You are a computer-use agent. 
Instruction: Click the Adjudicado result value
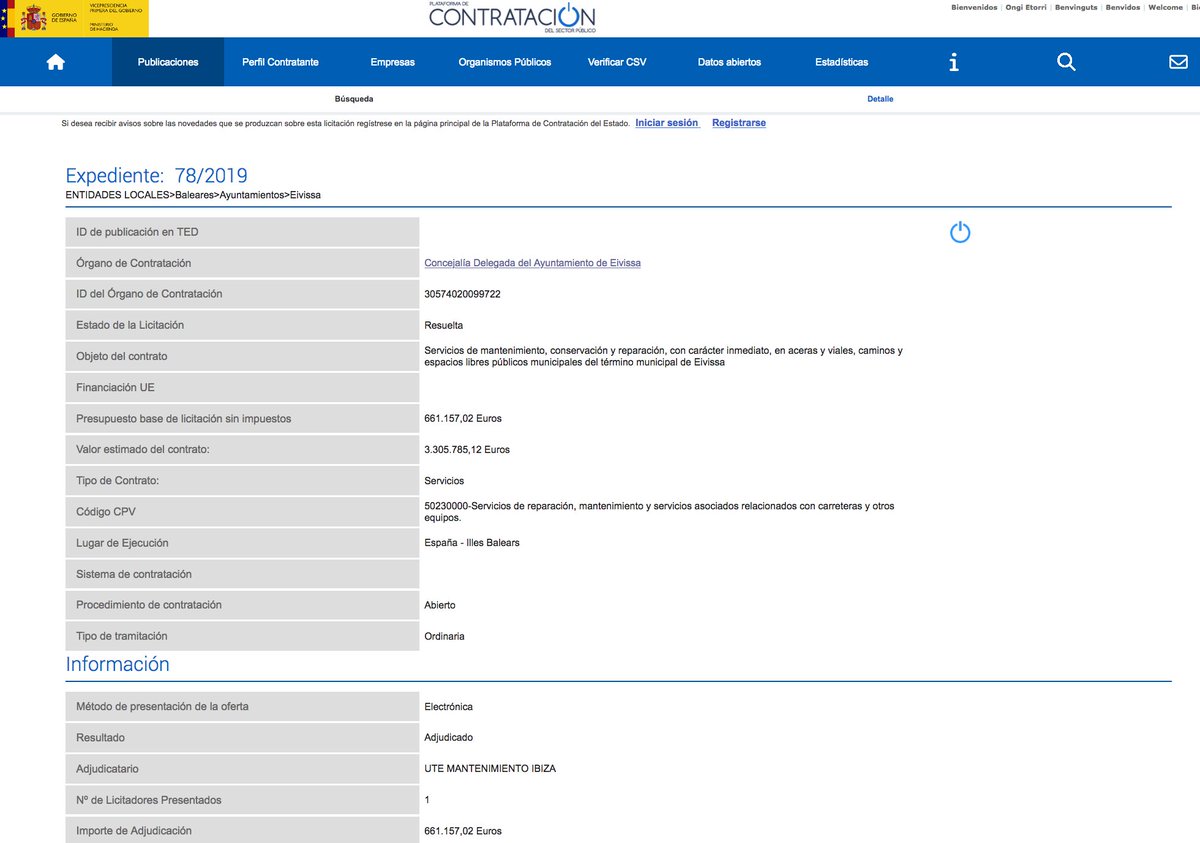(448, 737)
